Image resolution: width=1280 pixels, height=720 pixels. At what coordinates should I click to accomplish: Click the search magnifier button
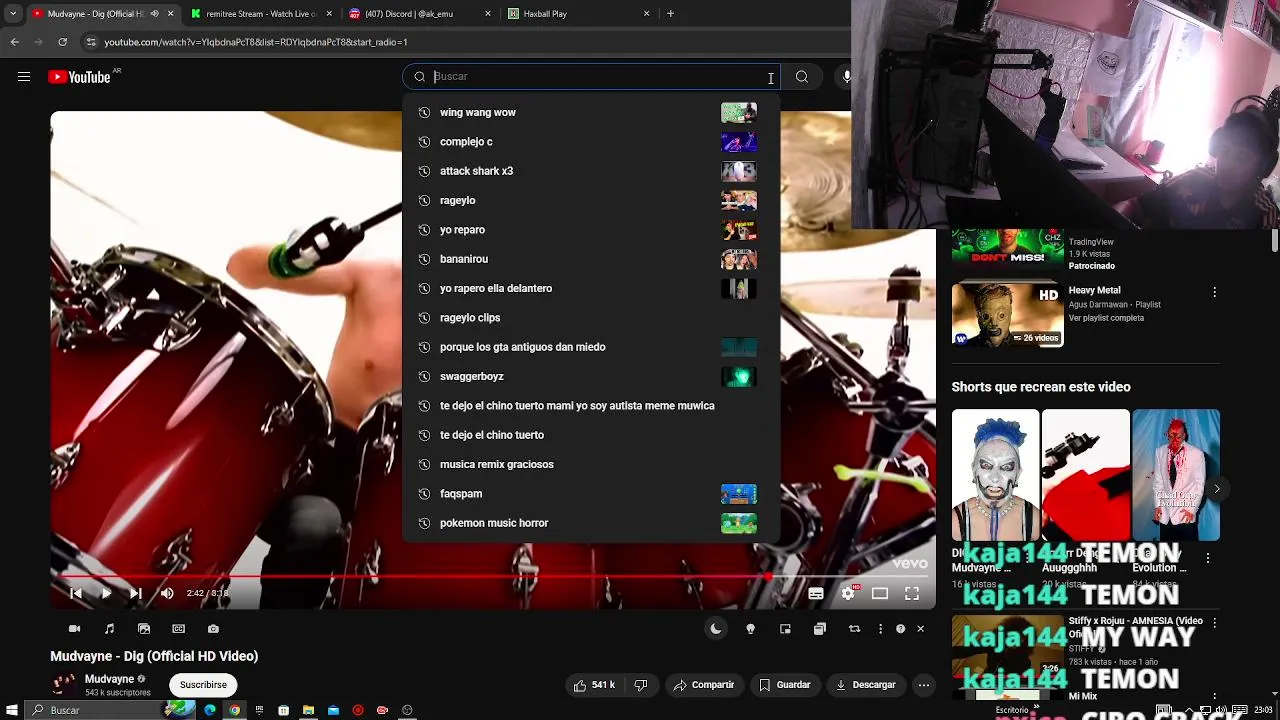click(x=802, y=77)
